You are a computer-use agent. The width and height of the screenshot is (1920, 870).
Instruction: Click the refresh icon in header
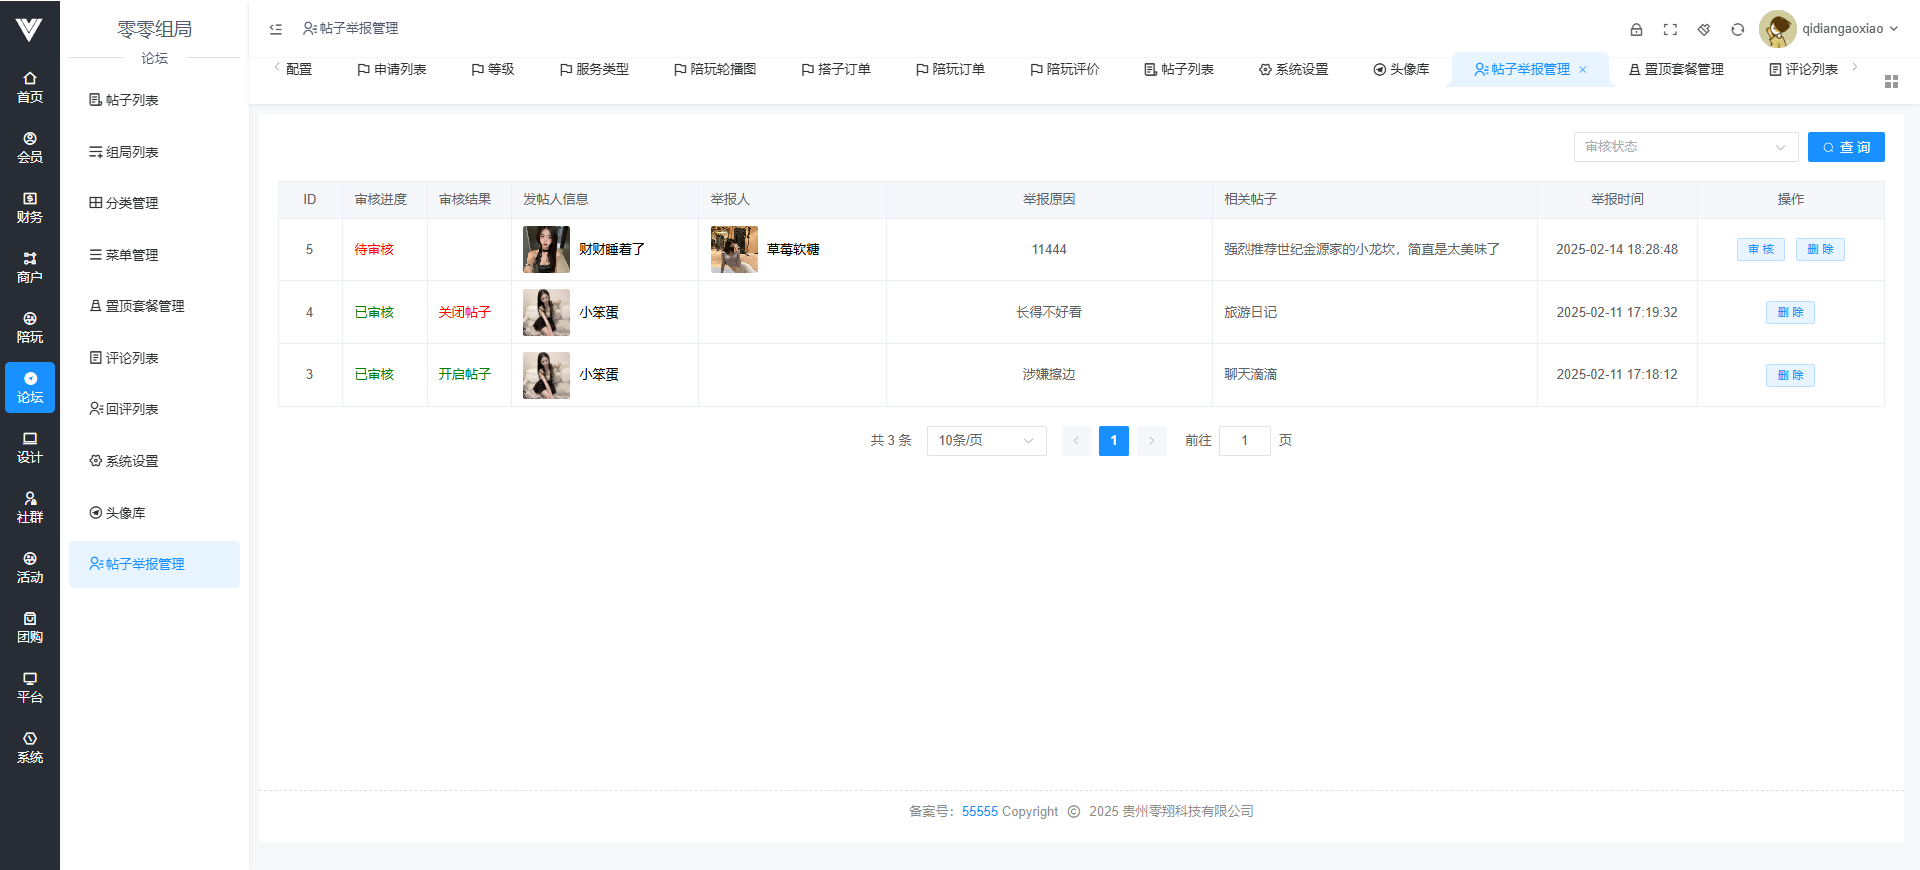1738,29
